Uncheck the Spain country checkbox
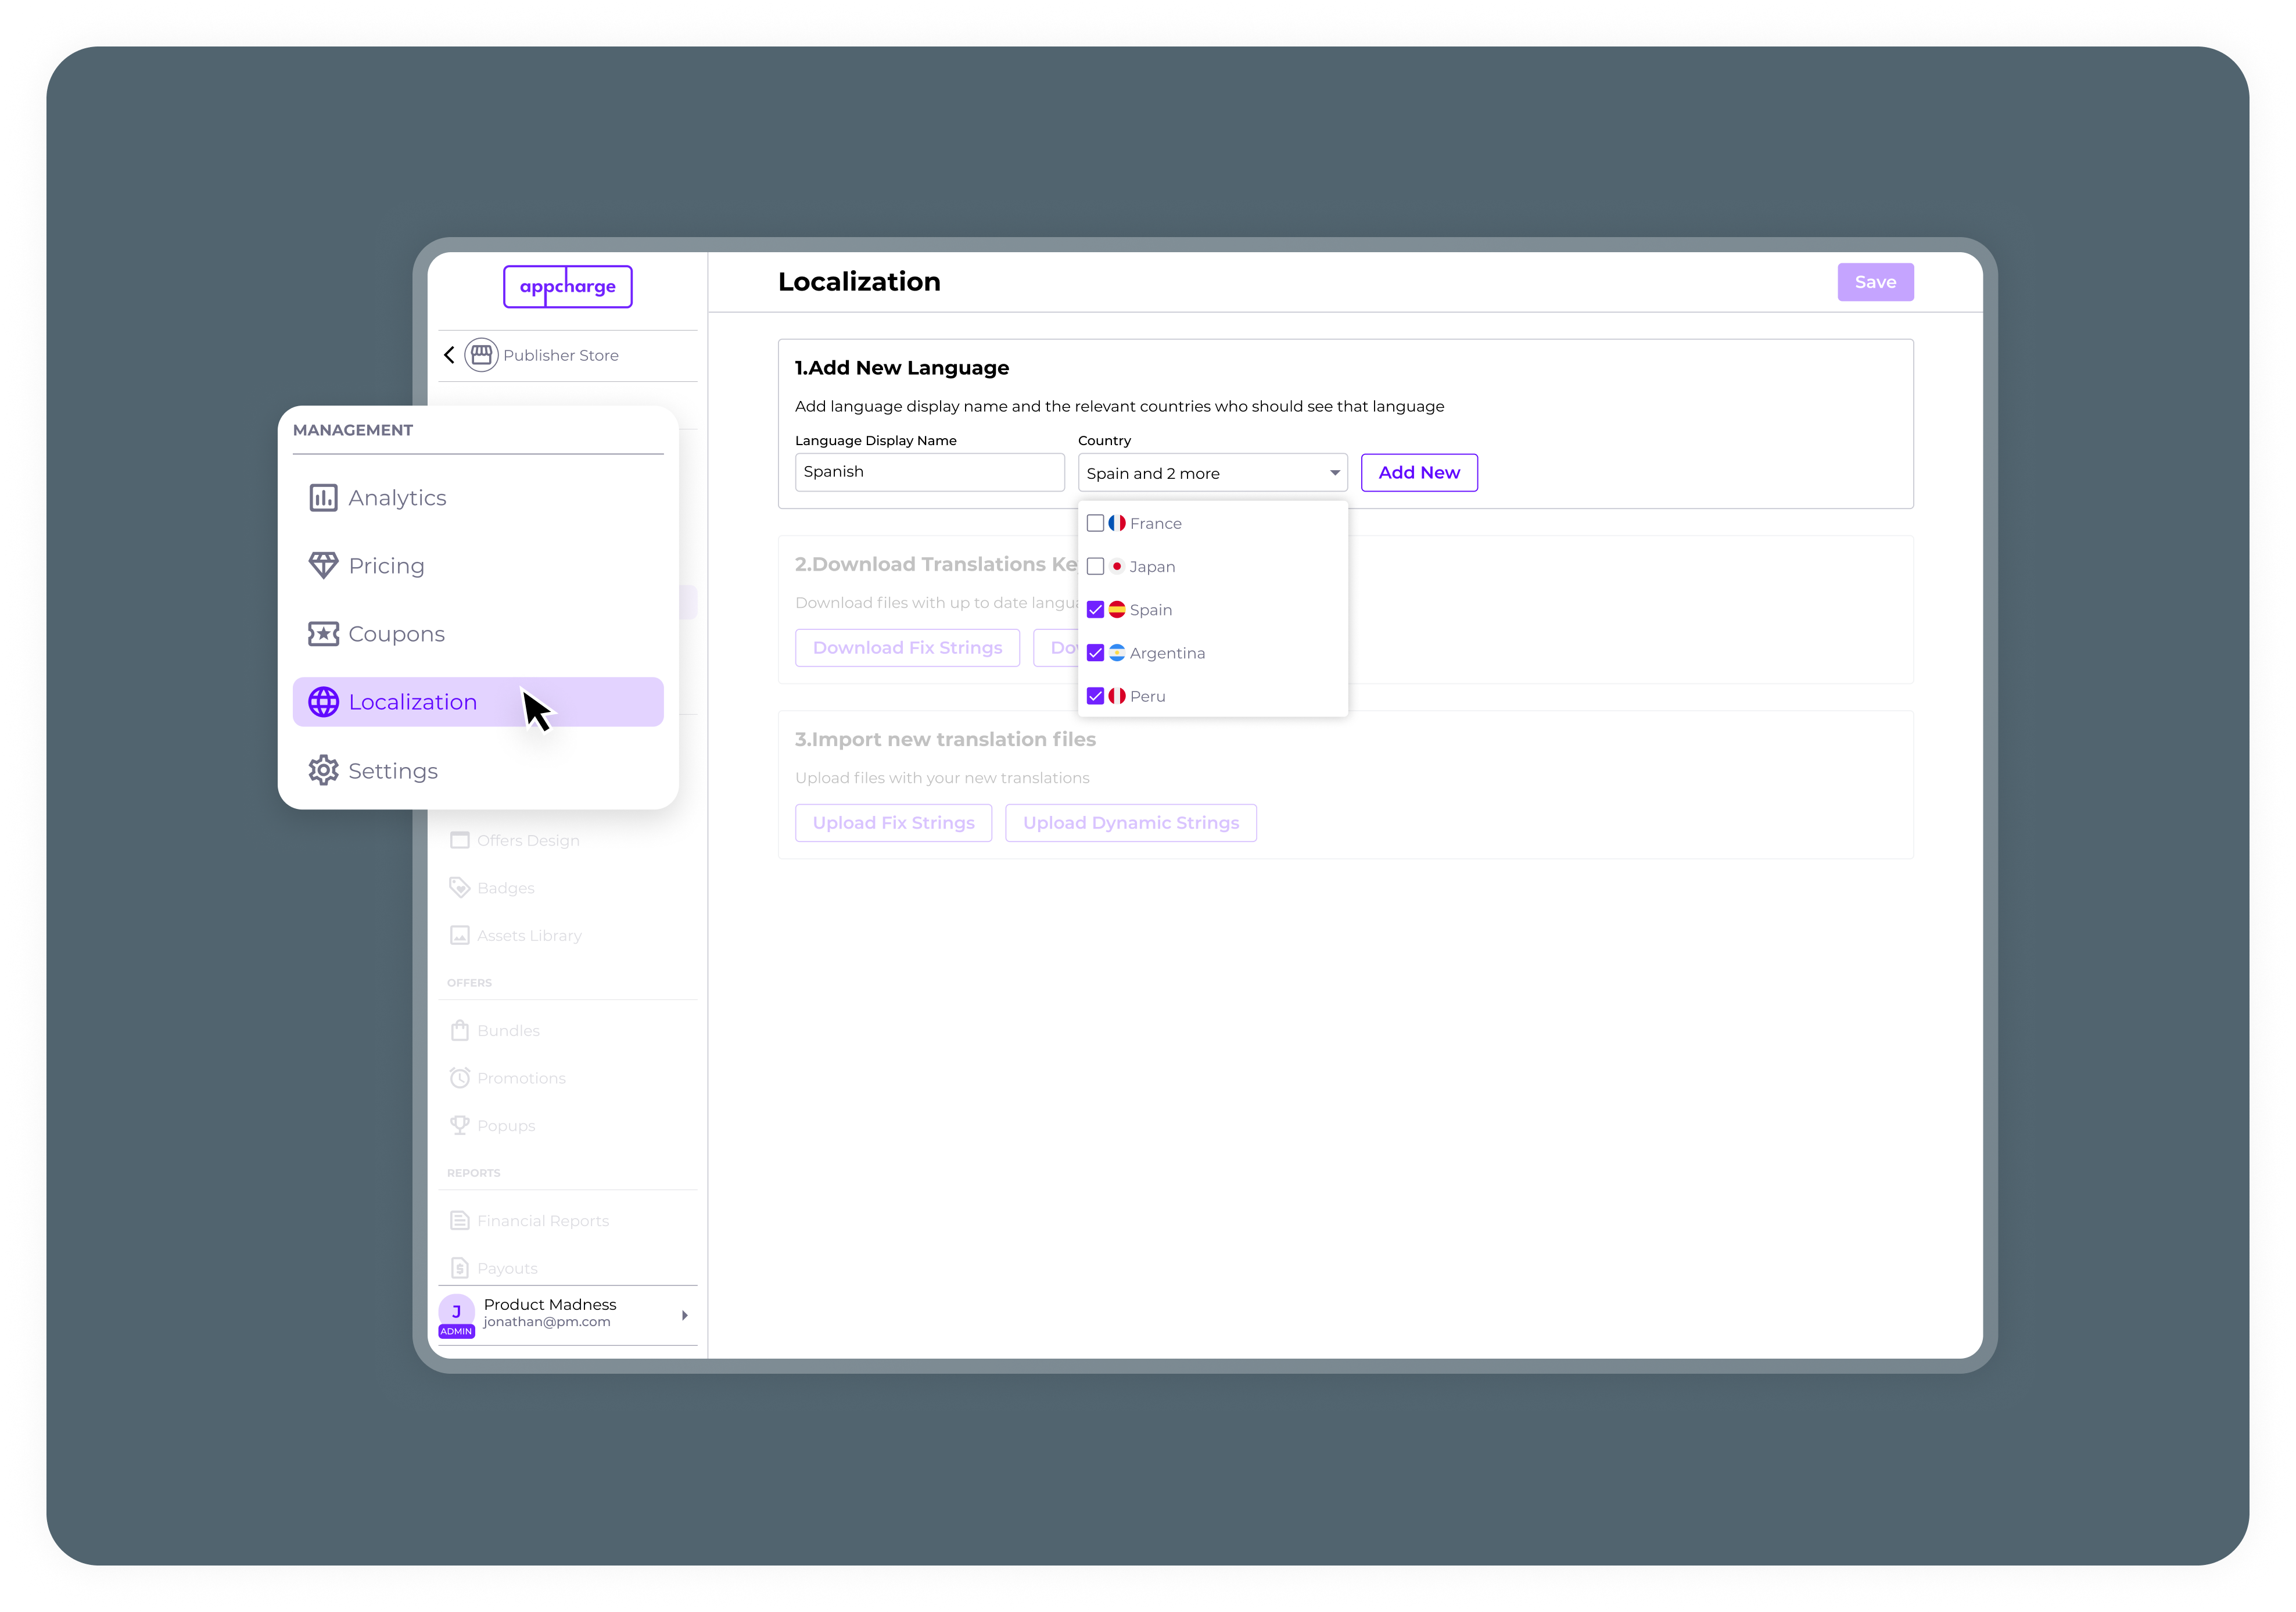 1095,610
